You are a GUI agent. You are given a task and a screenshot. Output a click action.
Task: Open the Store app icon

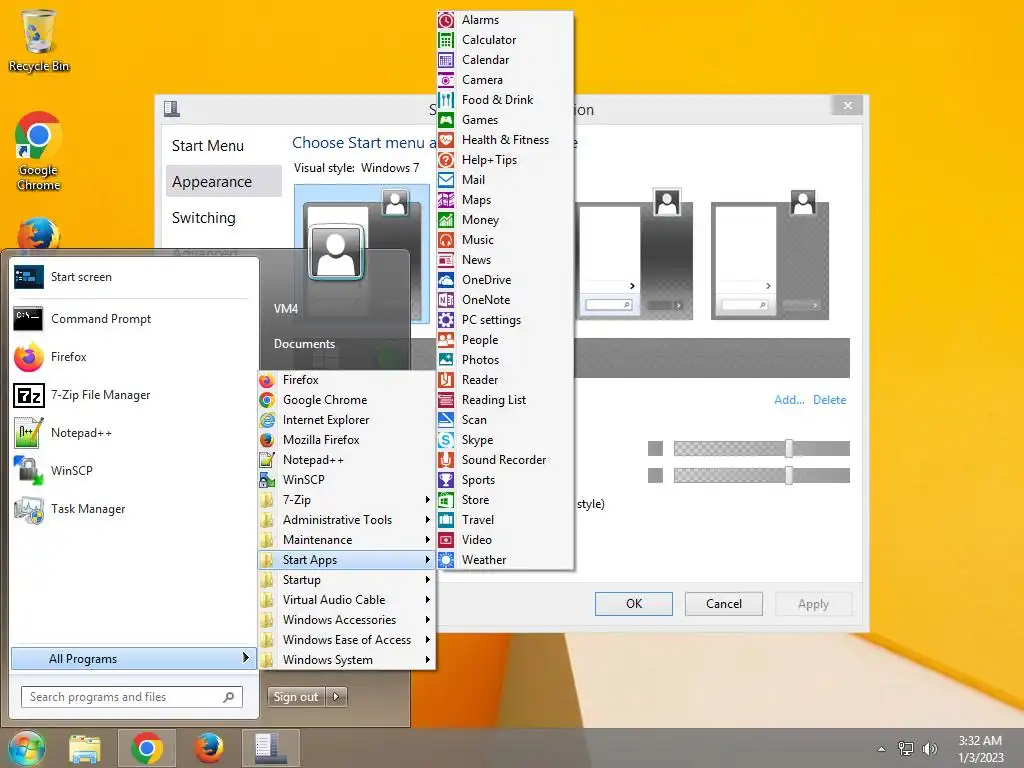tap(445, 500)
